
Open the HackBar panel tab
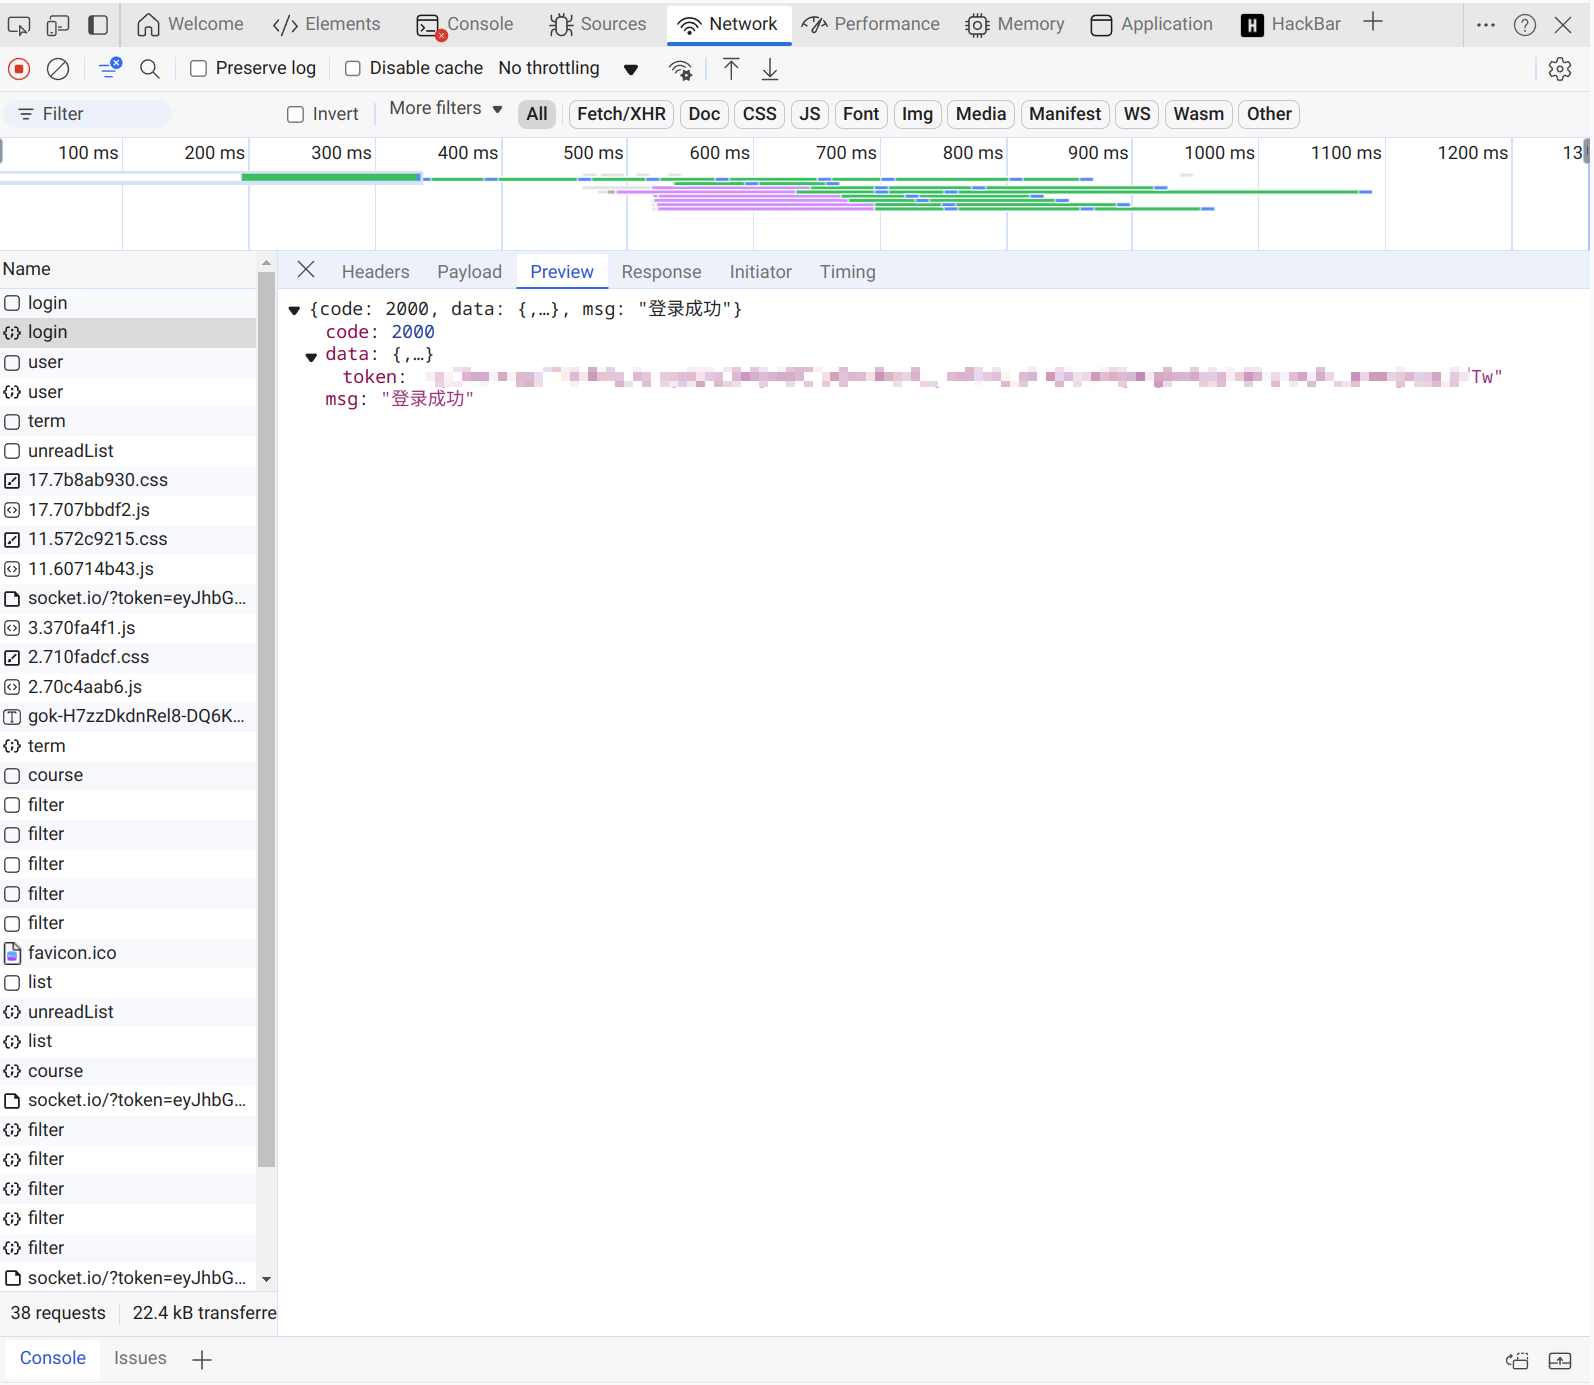click(1291, 24)
